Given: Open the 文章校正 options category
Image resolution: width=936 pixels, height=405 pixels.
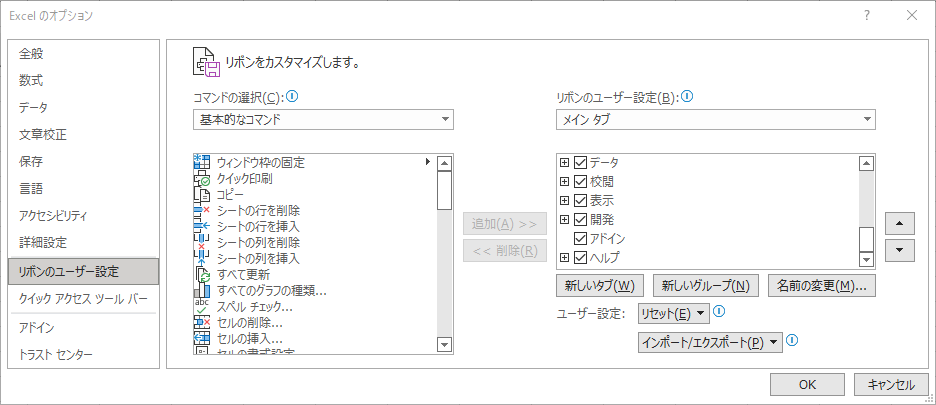Looking at the screenshot, I should (x=84, y=135).
